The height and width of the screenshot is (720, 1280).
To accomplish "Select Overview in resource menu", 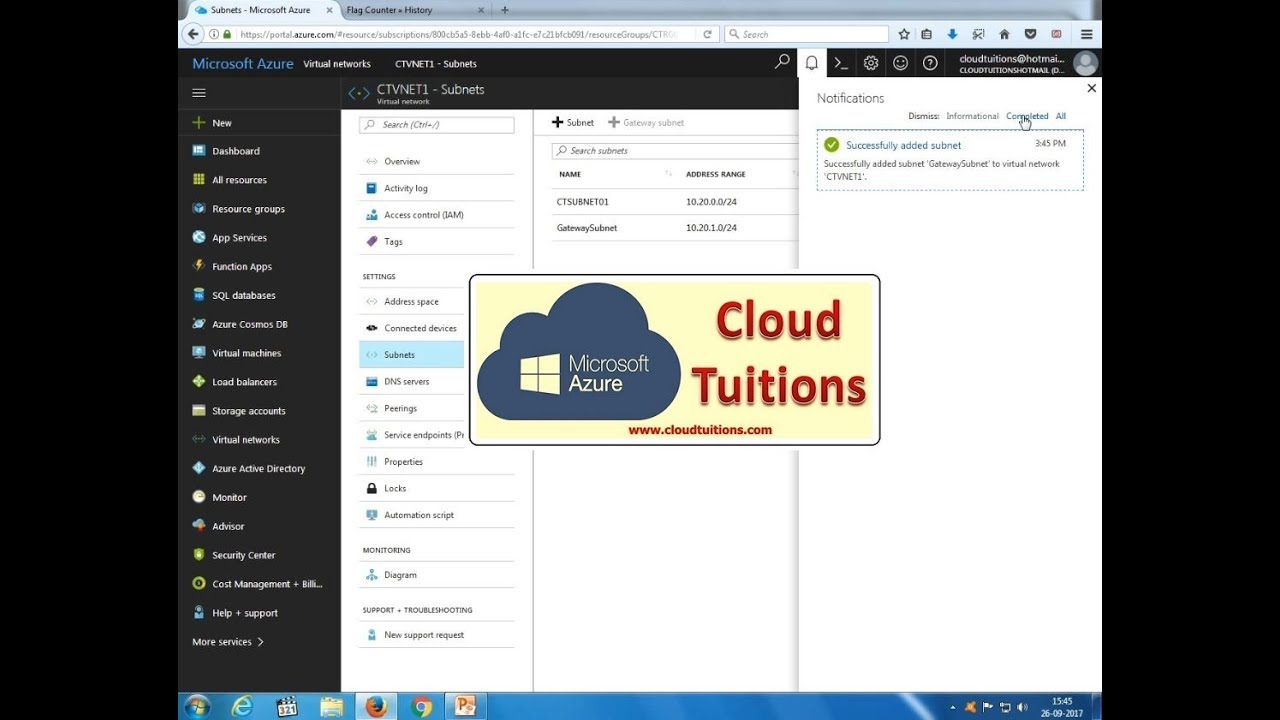I will 401,161.
